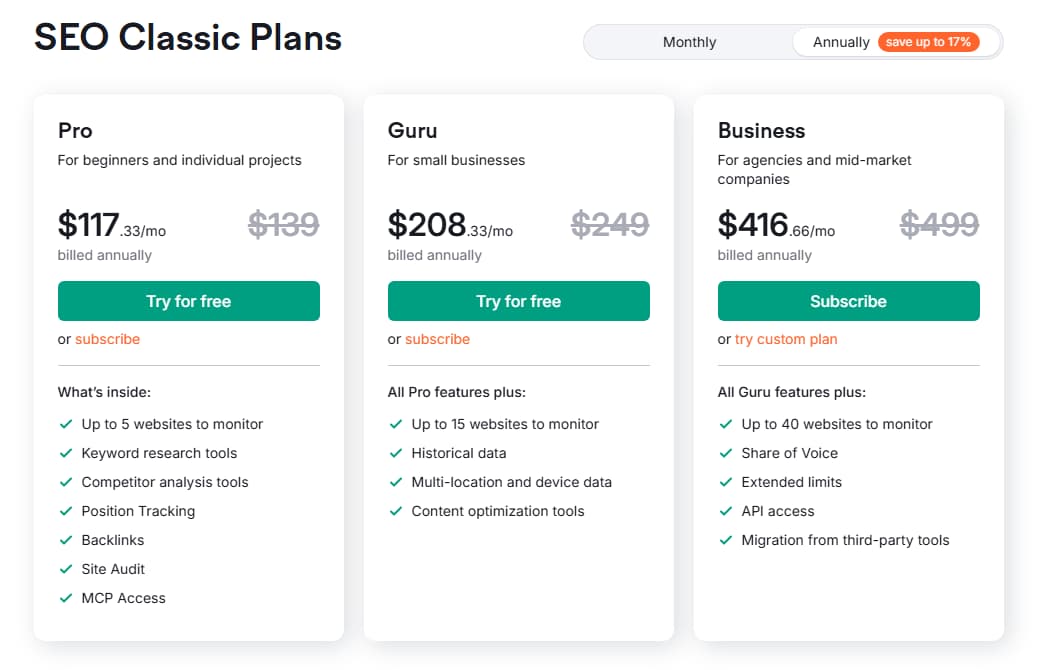The image size is (1043, 670).
Task: Click the checkmark beside Historical data
Action: point(395,453)
